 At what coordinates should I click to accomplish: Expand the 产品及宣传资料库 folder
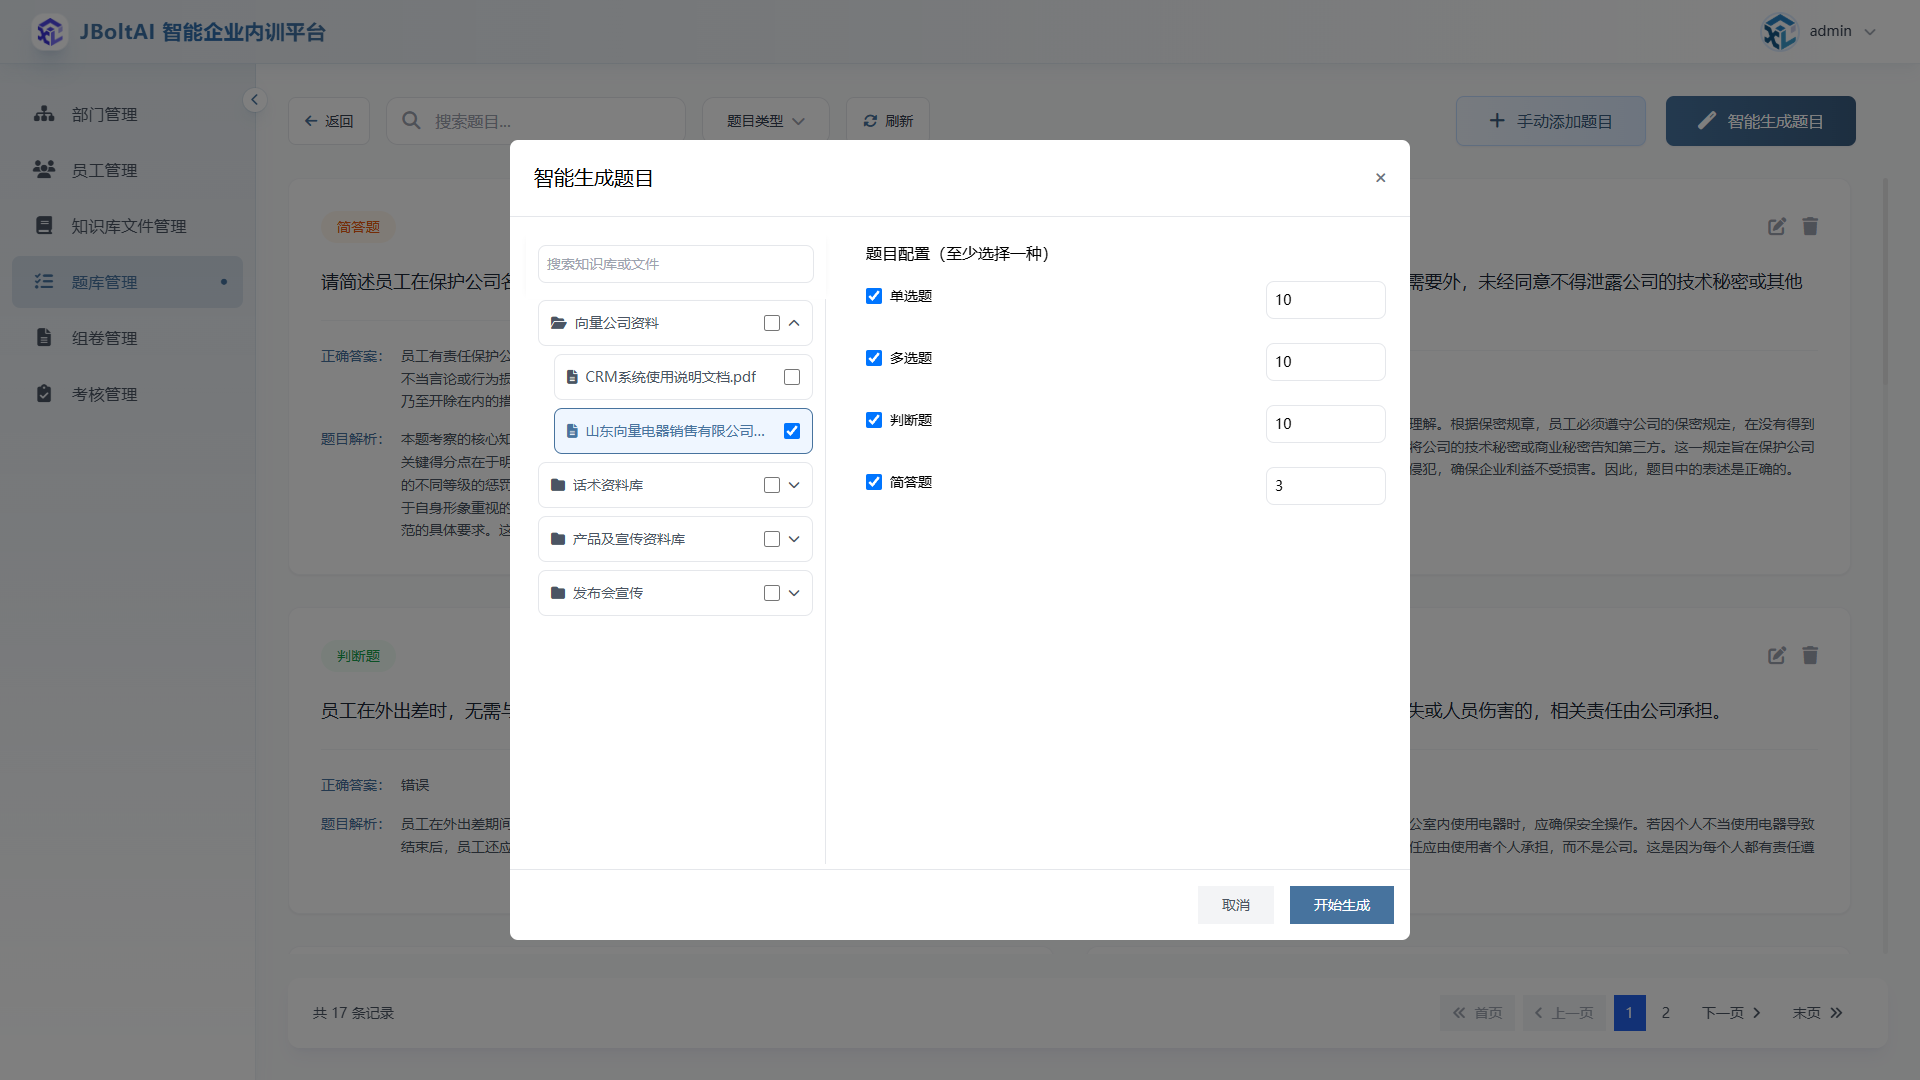pyautogui.click(x=794, y=539)
